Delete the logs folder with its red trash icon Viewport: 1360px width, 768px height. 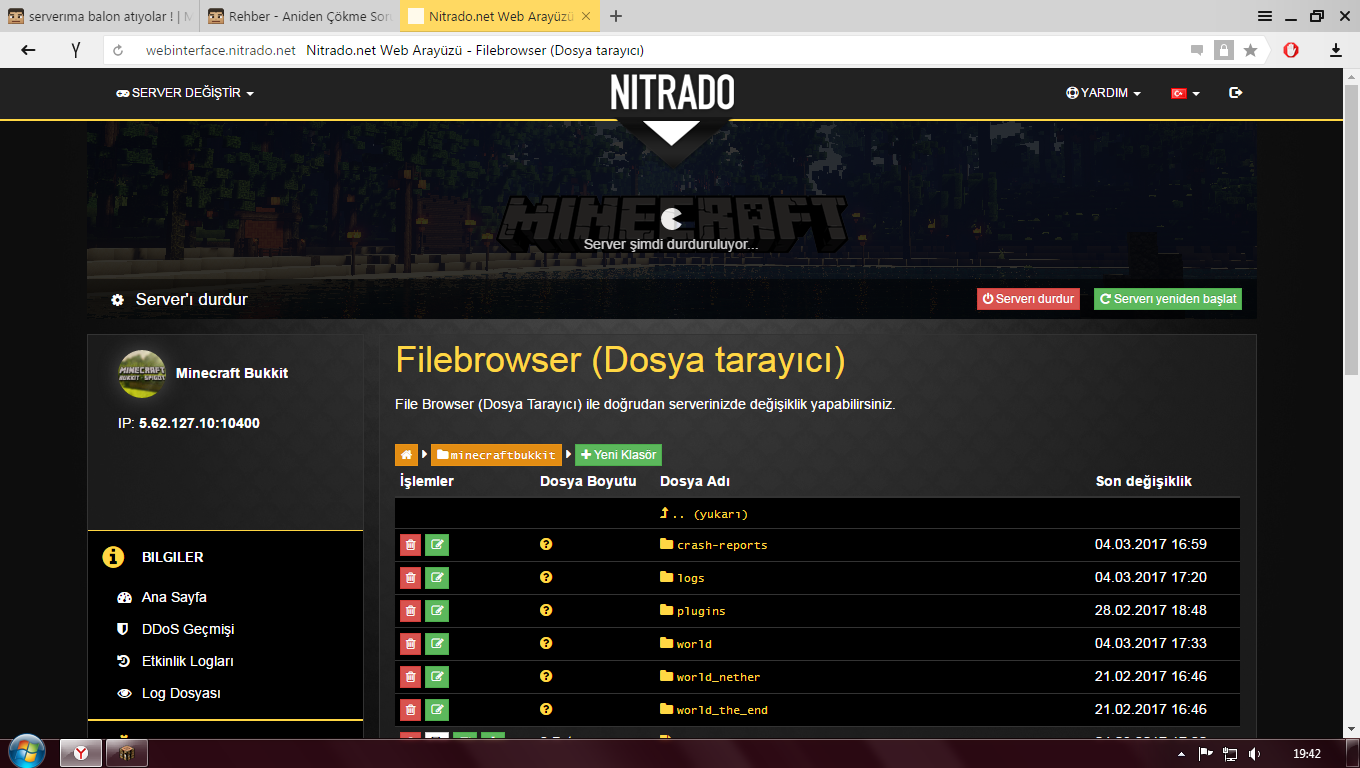coord(410,578)
